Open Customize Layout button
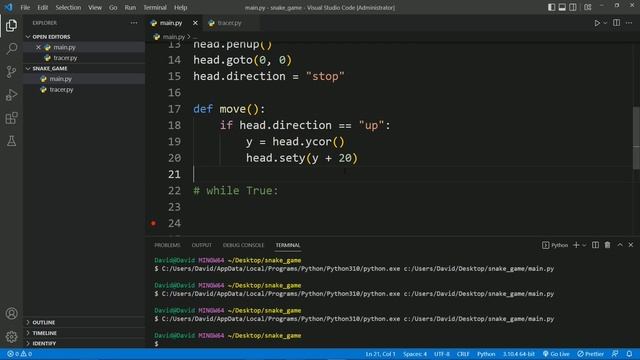Screen dimensions: 640x360 pyautogui.click(x=588, y=7)
